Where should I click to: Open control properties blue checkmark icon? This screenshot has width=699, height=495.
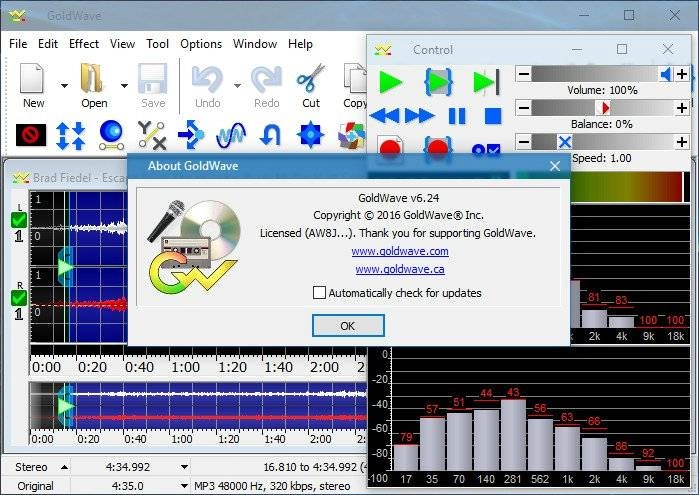click(x=486, y=149)
